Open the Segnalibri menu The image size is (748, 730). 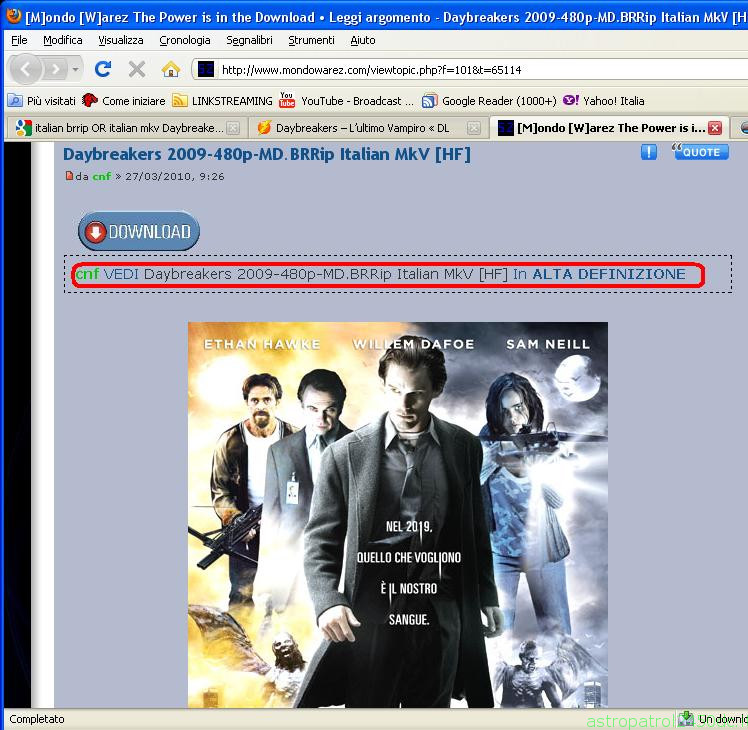249,40
